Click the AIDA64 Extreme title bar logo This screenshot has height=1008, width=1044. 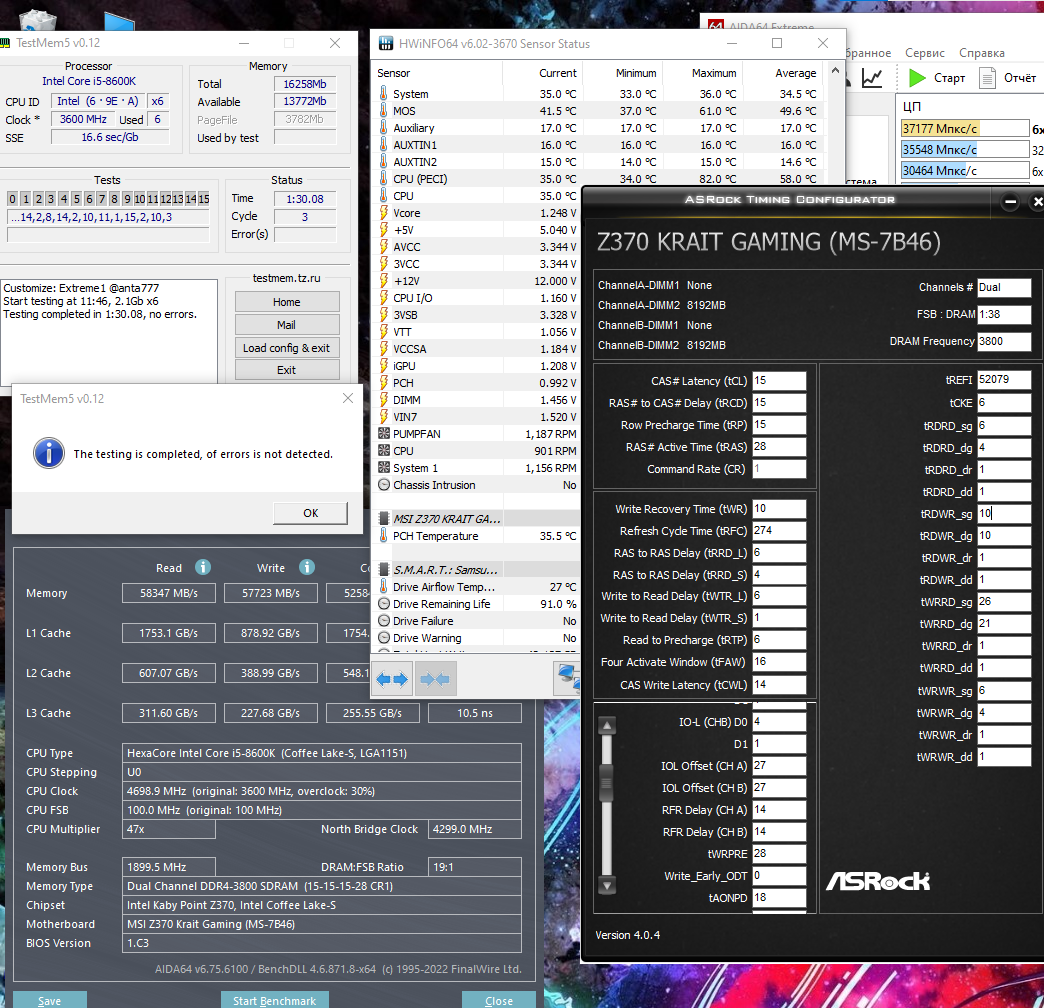pyautogui.click(x=716, y=27)
